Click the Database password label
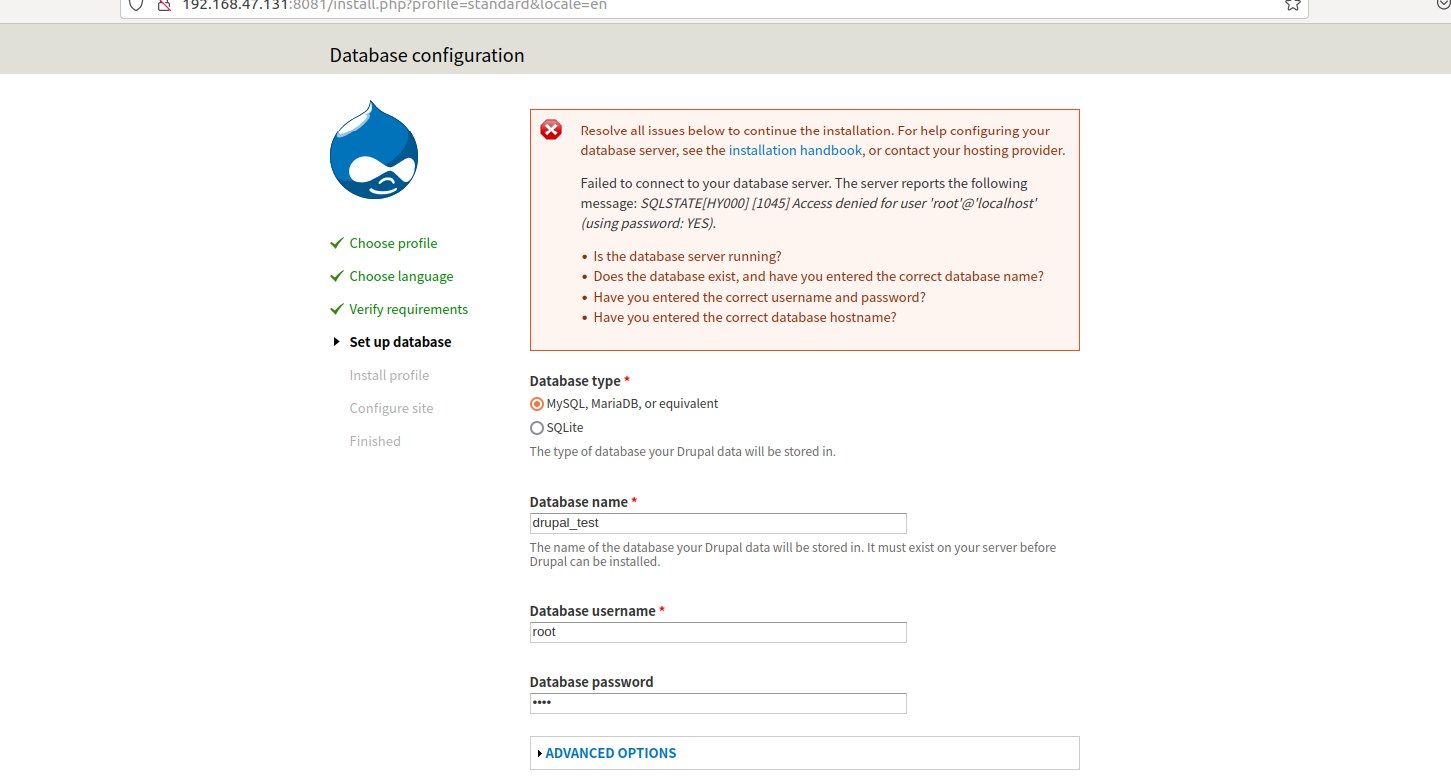This screenshot has width=1451, height=778. [591, 682]
